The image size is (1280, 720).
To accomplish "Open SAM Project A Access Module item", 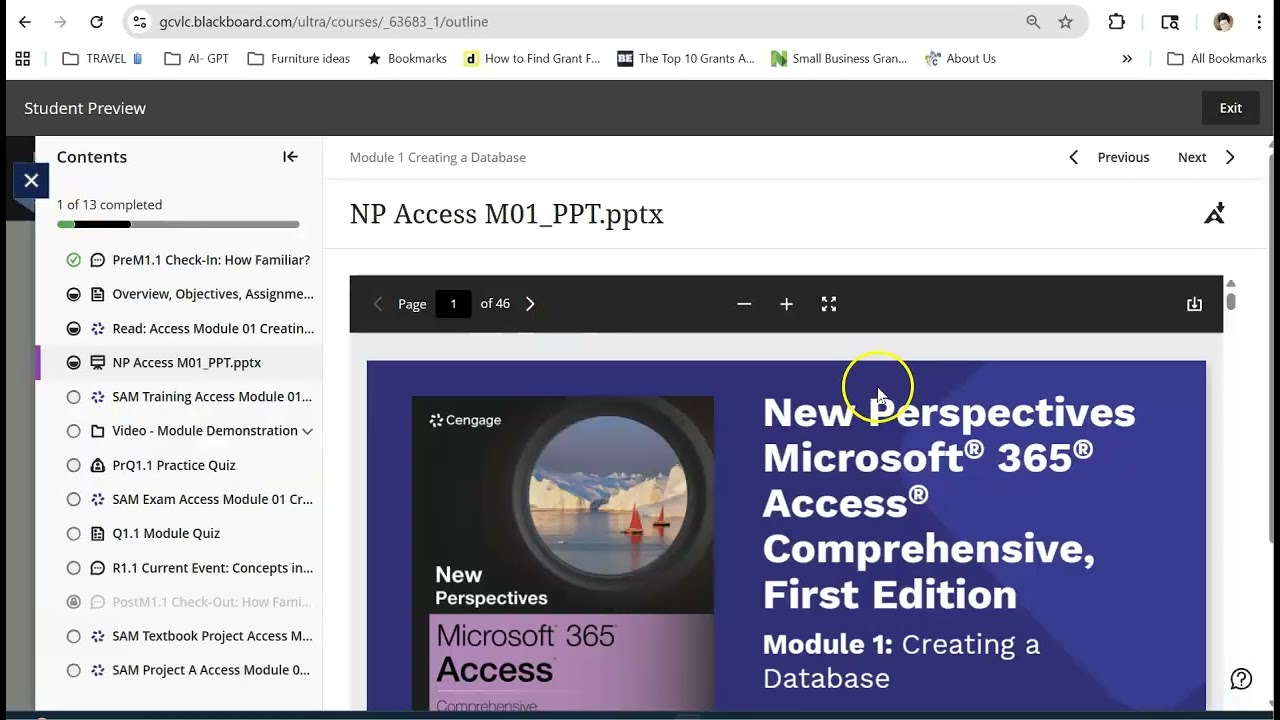I will click(211, 670).
